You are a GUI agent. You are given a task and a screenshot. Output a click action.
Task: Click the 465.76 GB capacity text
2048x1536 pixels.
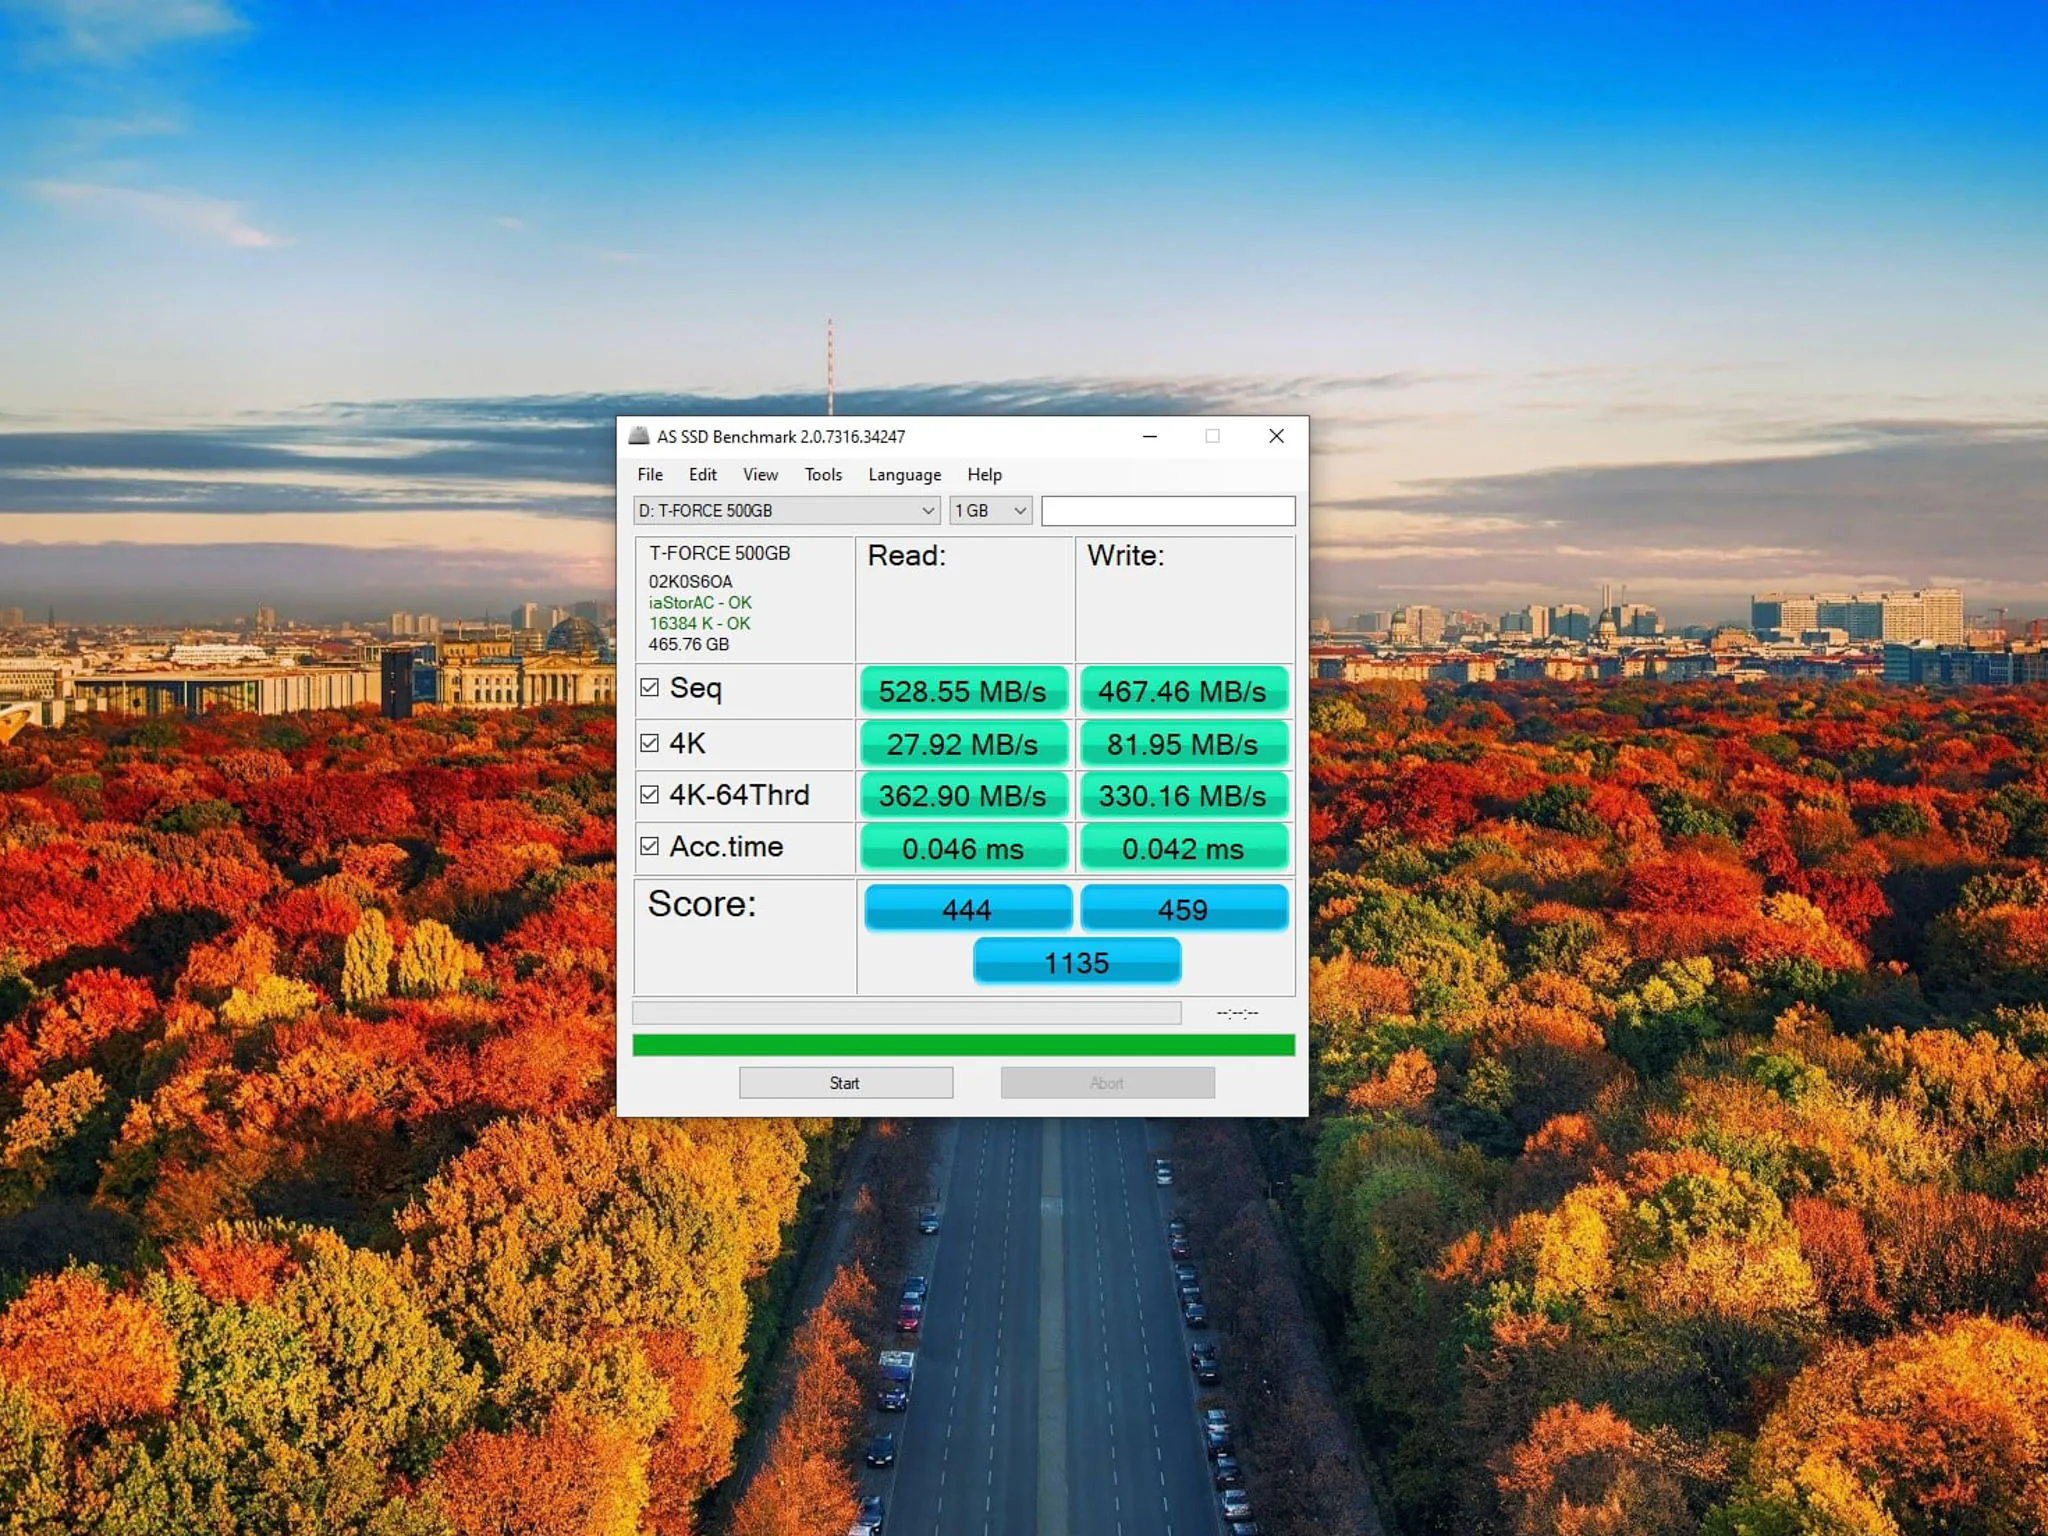pos(689,645)
